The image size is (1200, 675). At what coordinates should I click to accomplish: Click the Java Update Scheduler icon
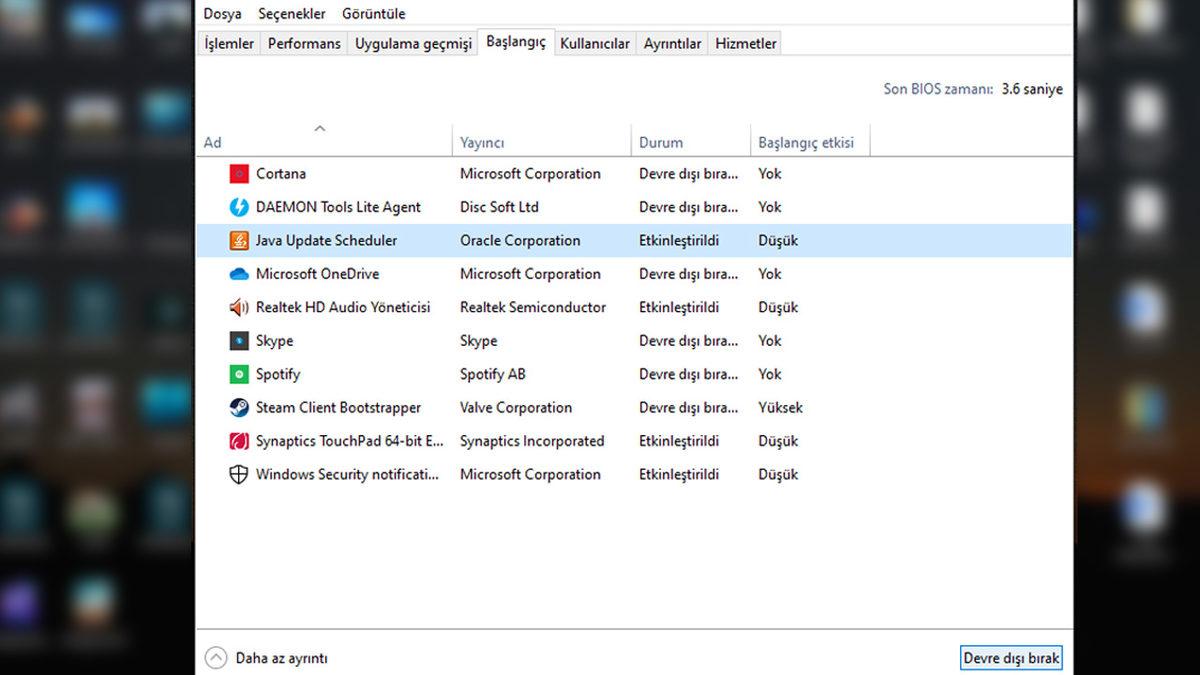click(238, 240)
